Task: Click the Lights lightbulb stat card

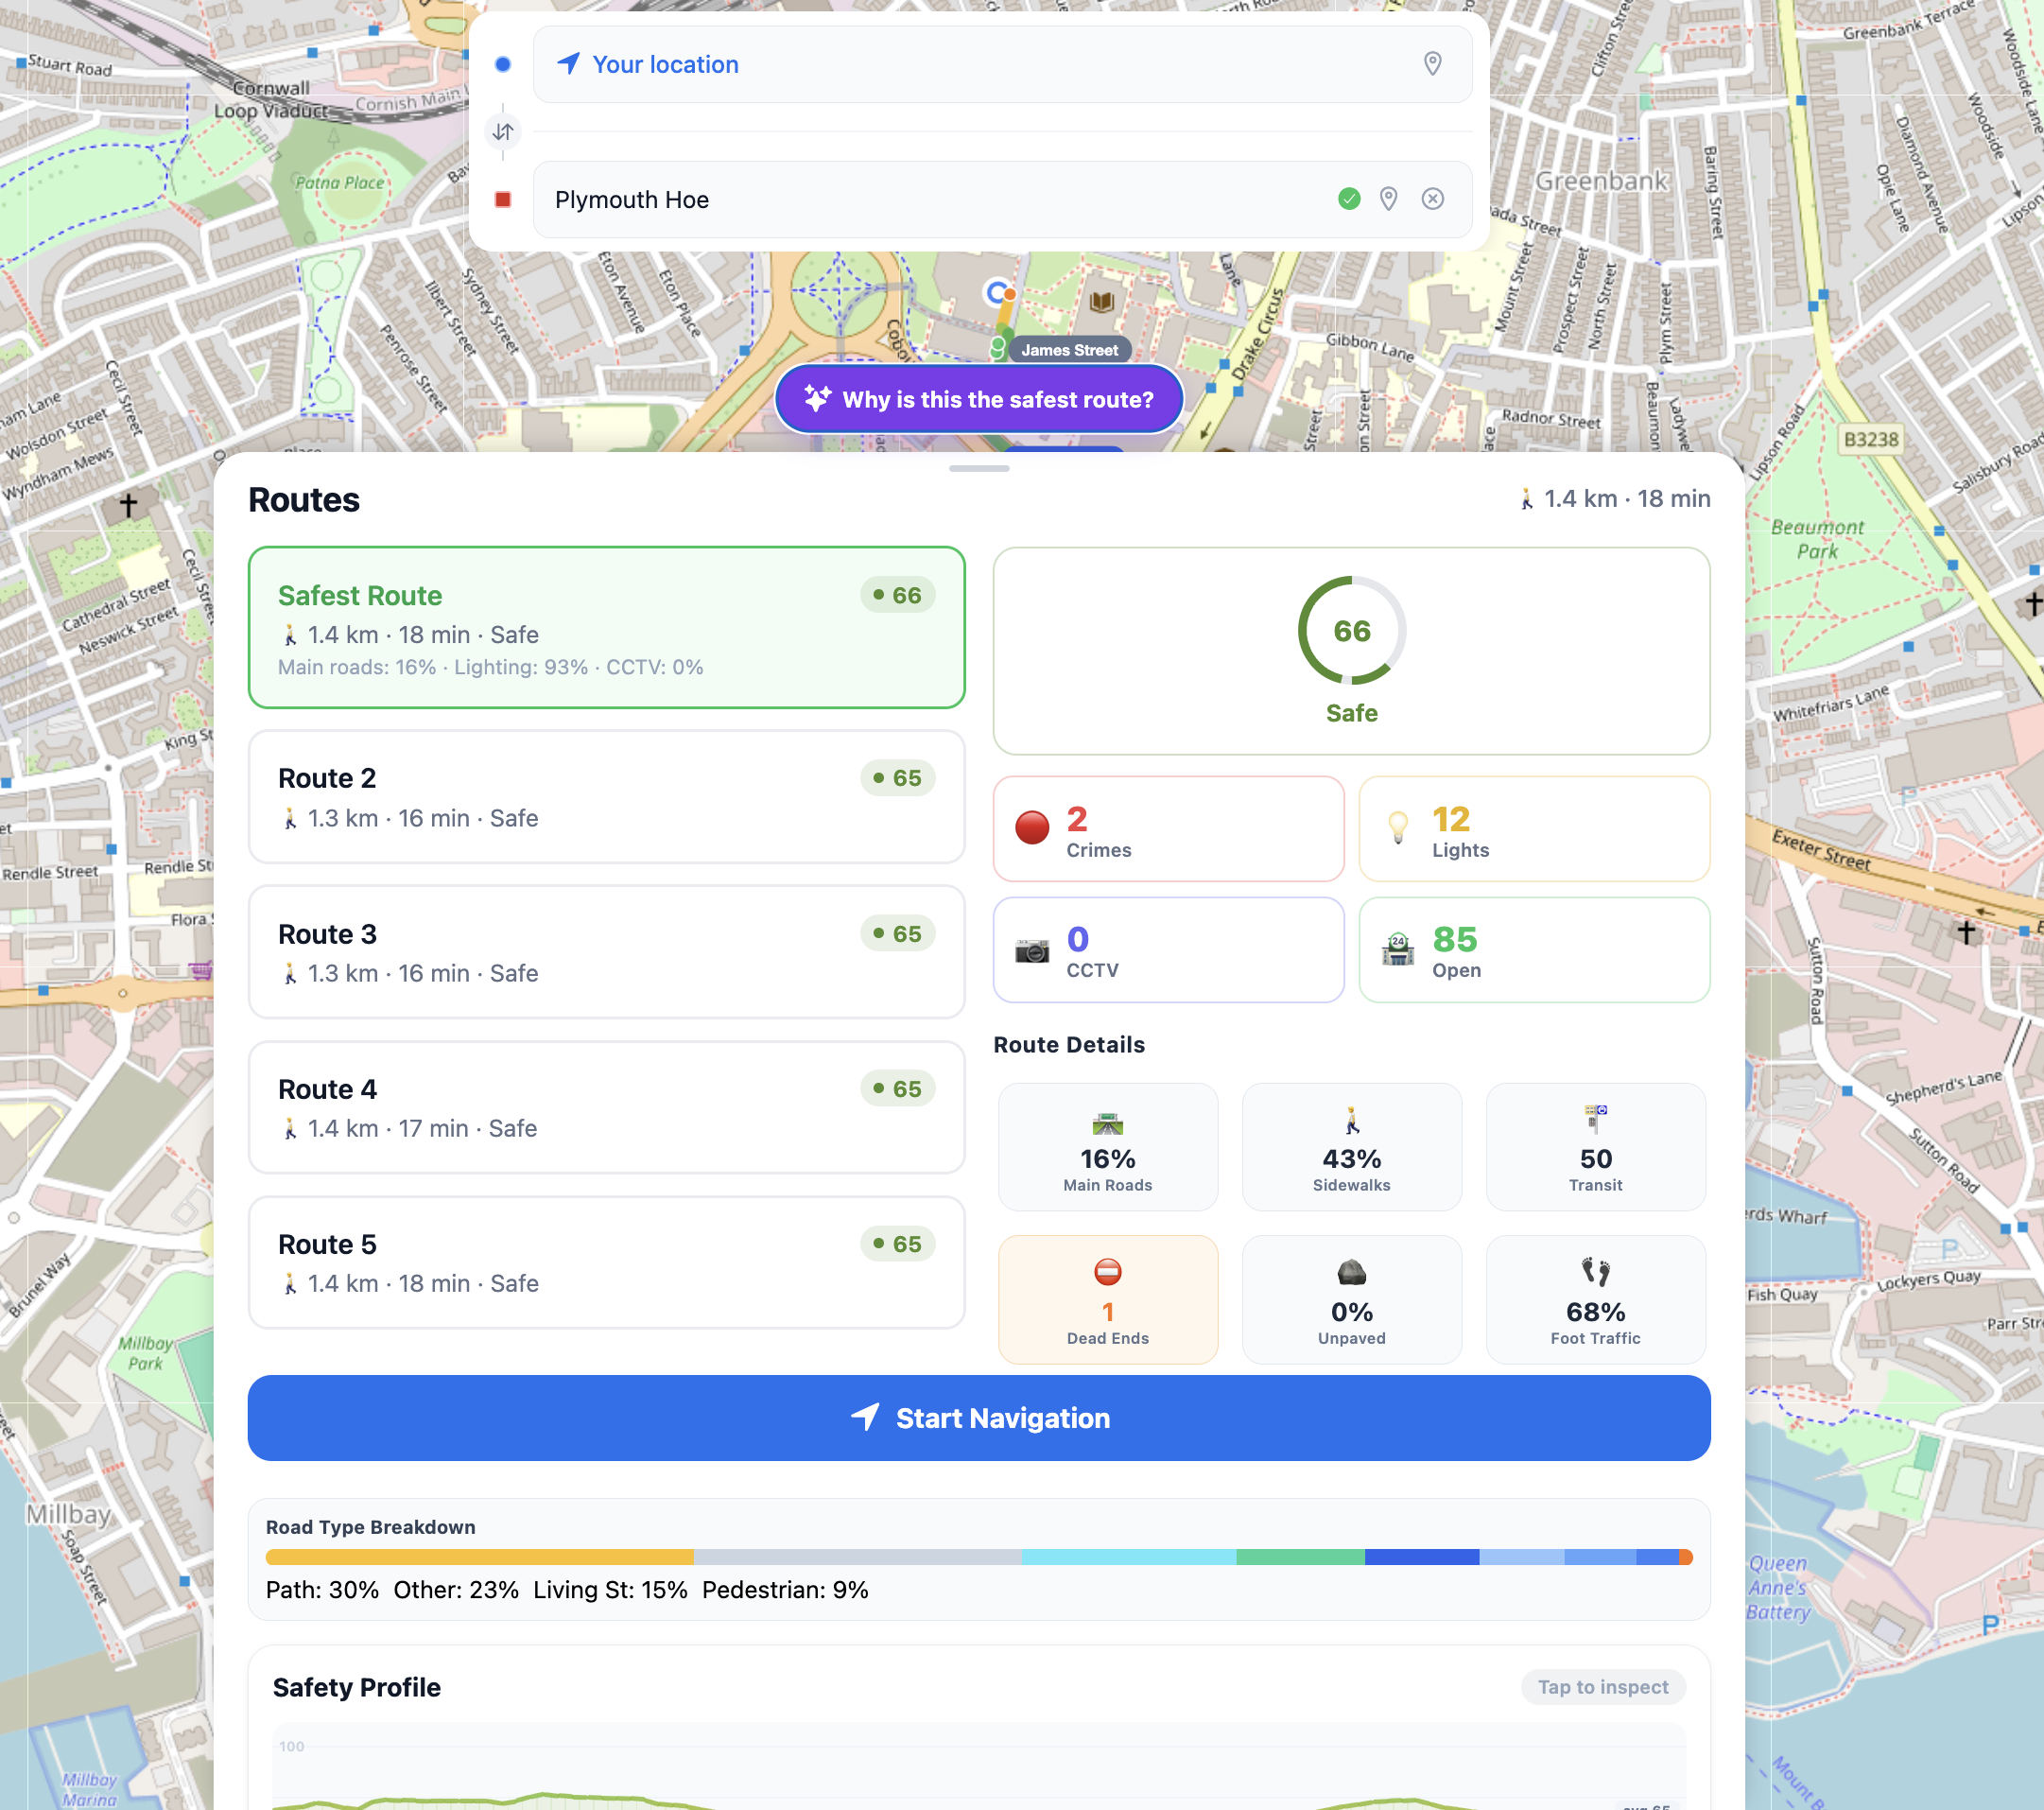Action: [x=1533, y=829]
